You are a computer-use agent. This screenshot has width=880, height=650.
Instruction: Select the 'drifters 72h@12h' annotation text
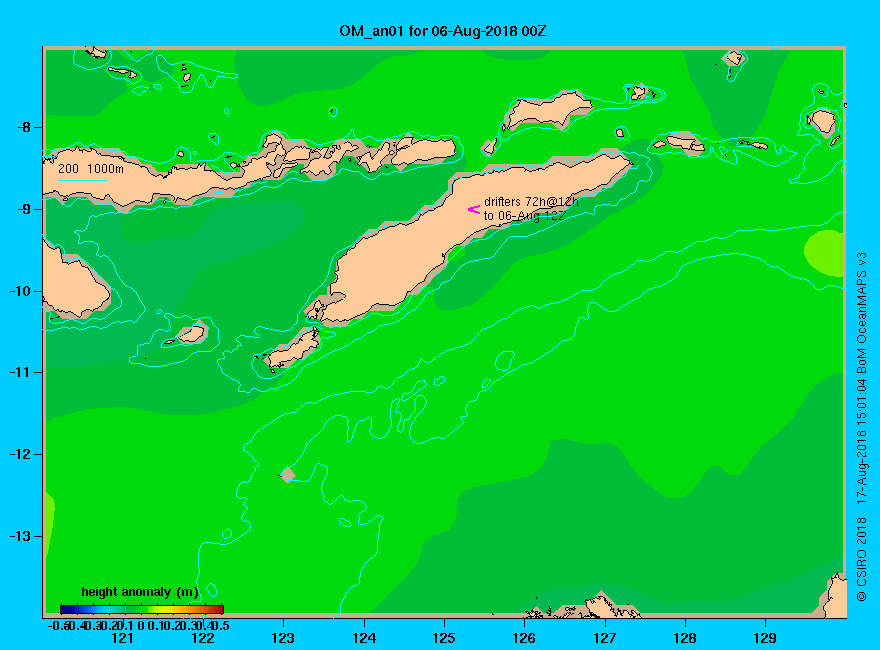pos(531,202)
